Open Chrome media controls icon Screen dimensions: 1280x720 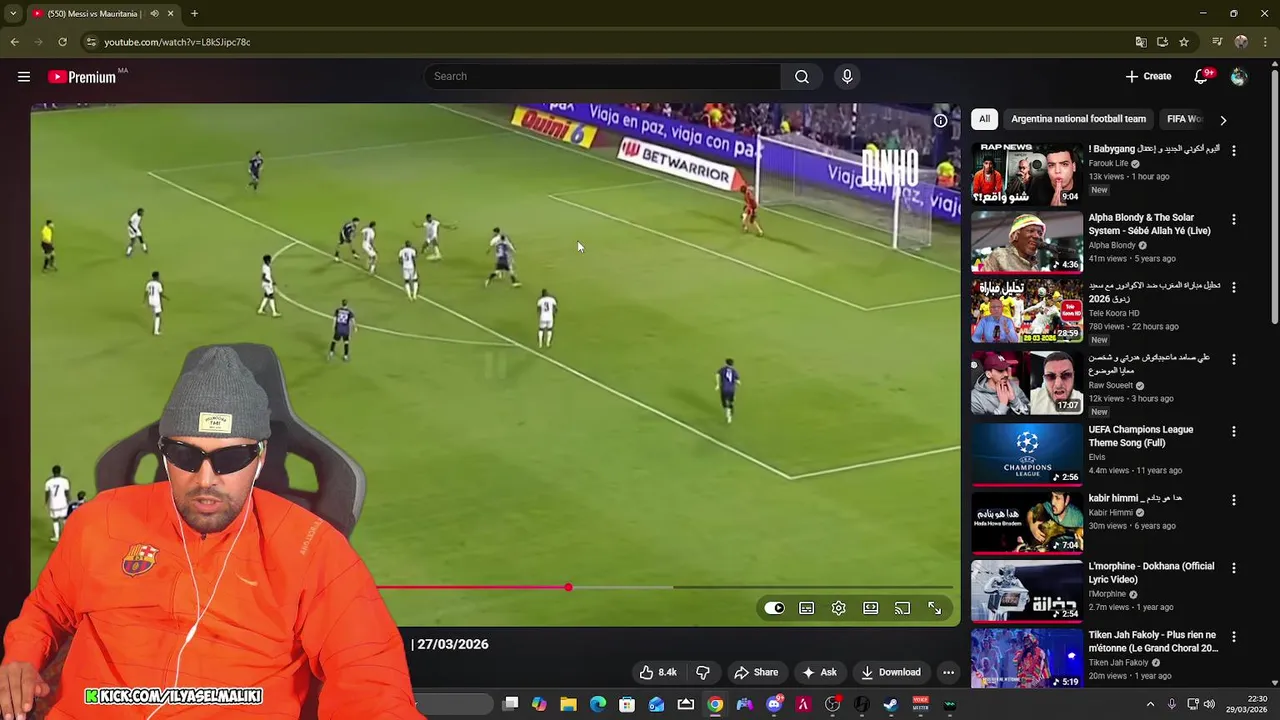pyautogui.click(x=1217, y=42)
